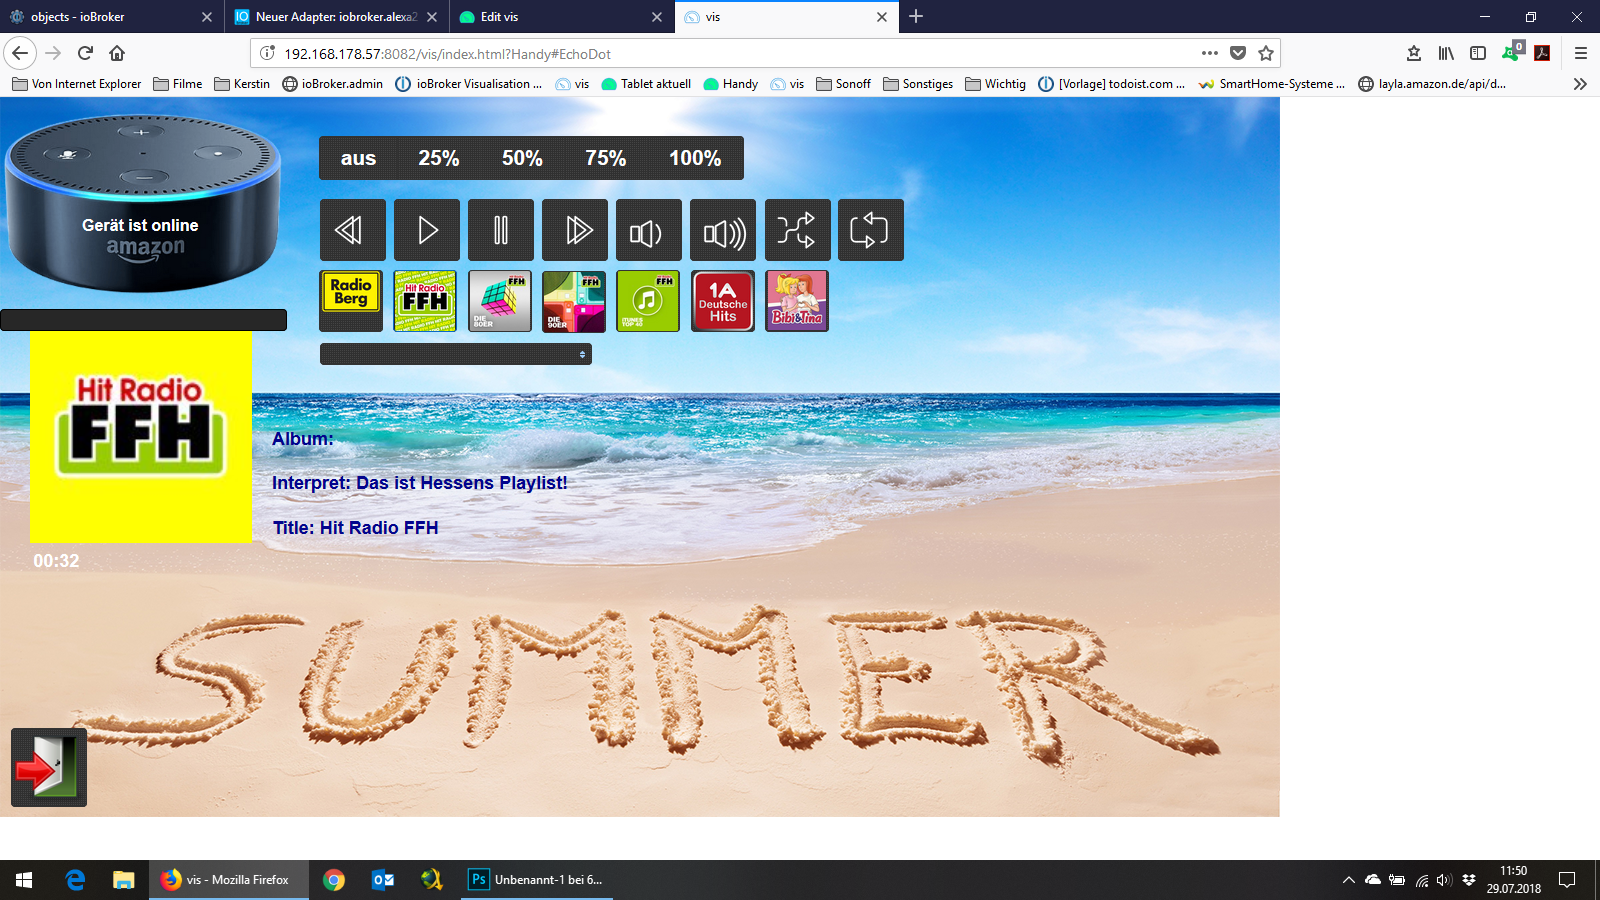Viewport: 1600px width, 900px height.
Task: Play FFH iTunes Top 40 station
Action: 648,301
